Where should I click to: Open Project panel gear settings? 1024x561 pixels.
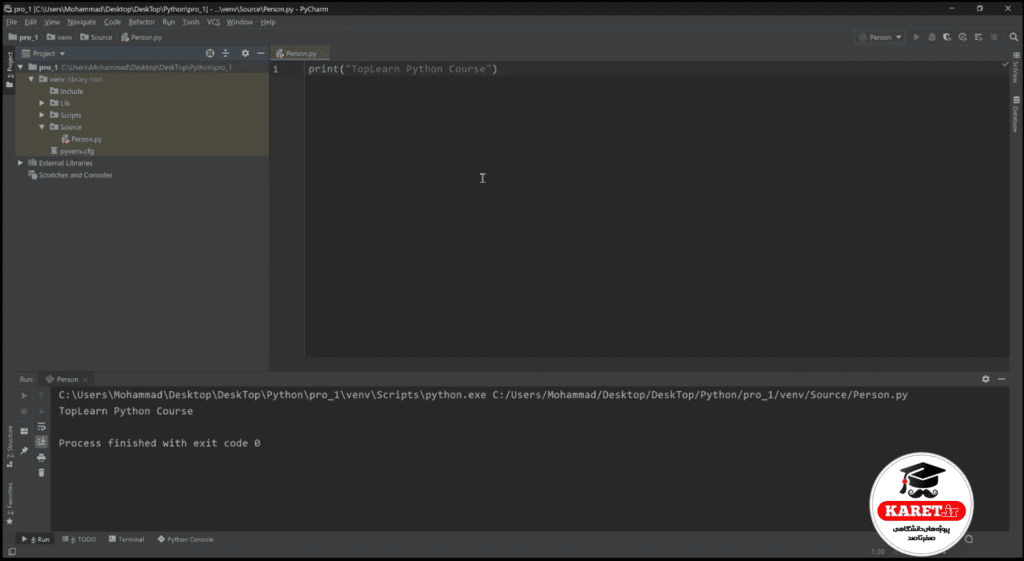pos(246,54)
